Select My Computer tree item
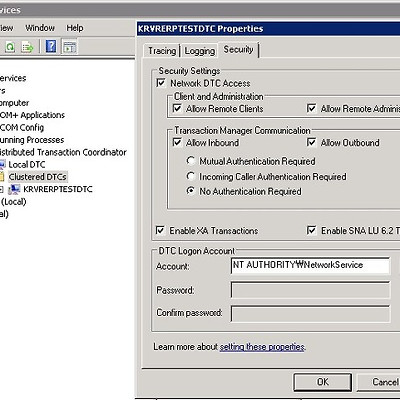400x400 pixels. [15, 103]
